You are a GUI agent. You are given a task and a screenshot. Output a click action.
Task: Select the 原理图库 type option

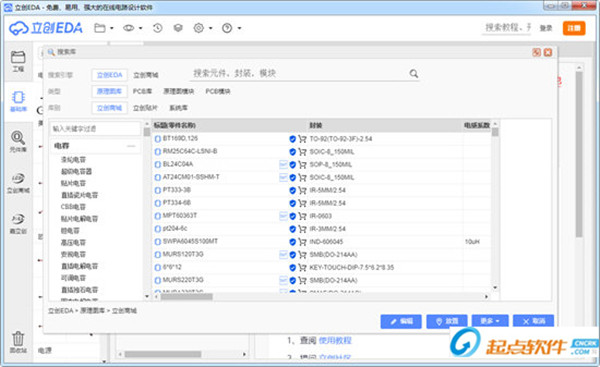point(109,91)
